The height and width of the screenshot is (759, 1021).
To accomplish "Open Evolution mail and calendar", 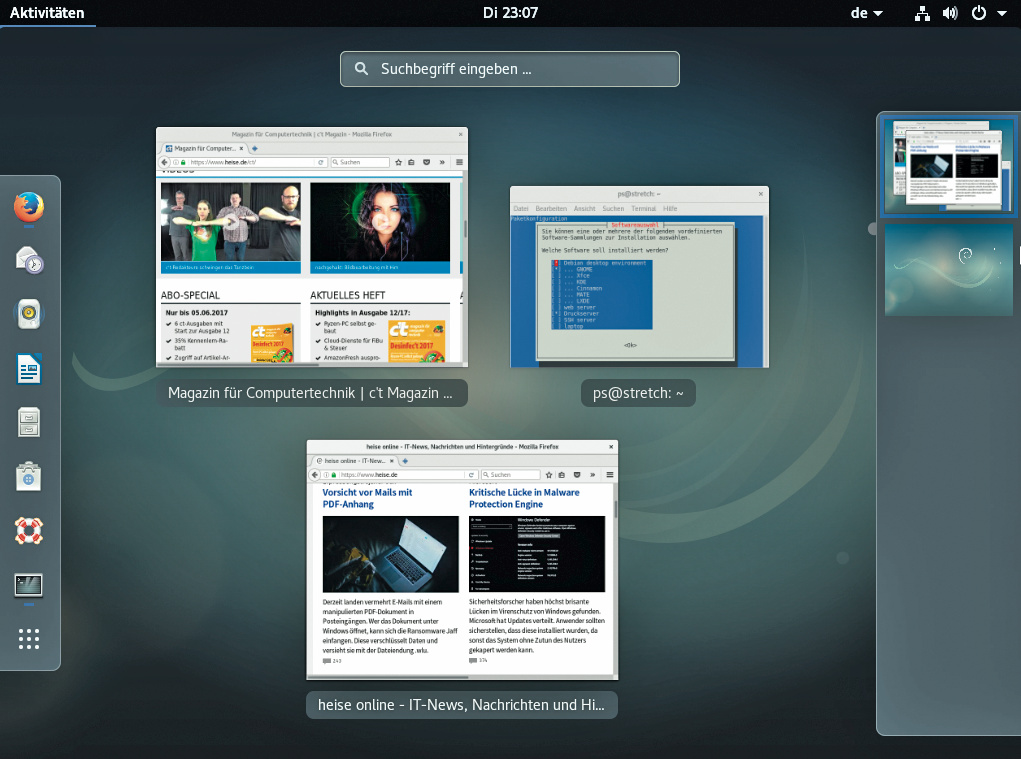I will click(29, 261).
